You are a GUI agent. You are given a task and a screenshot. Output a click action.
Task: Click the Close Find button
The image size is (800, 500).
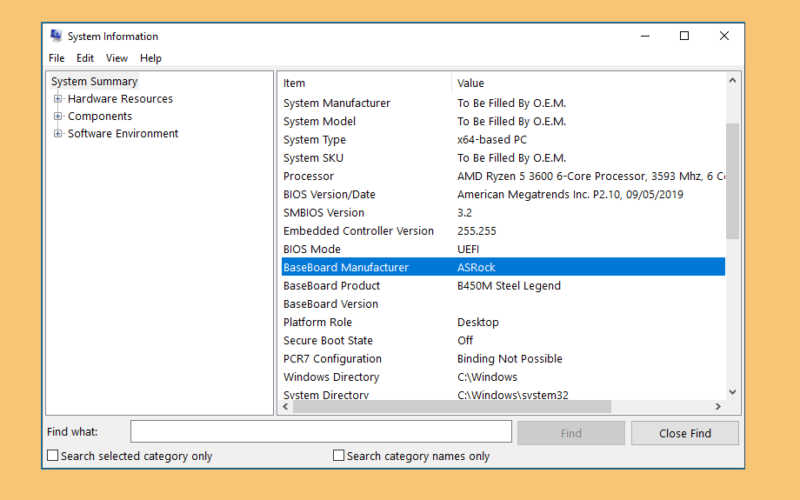[x=685, y=433]
